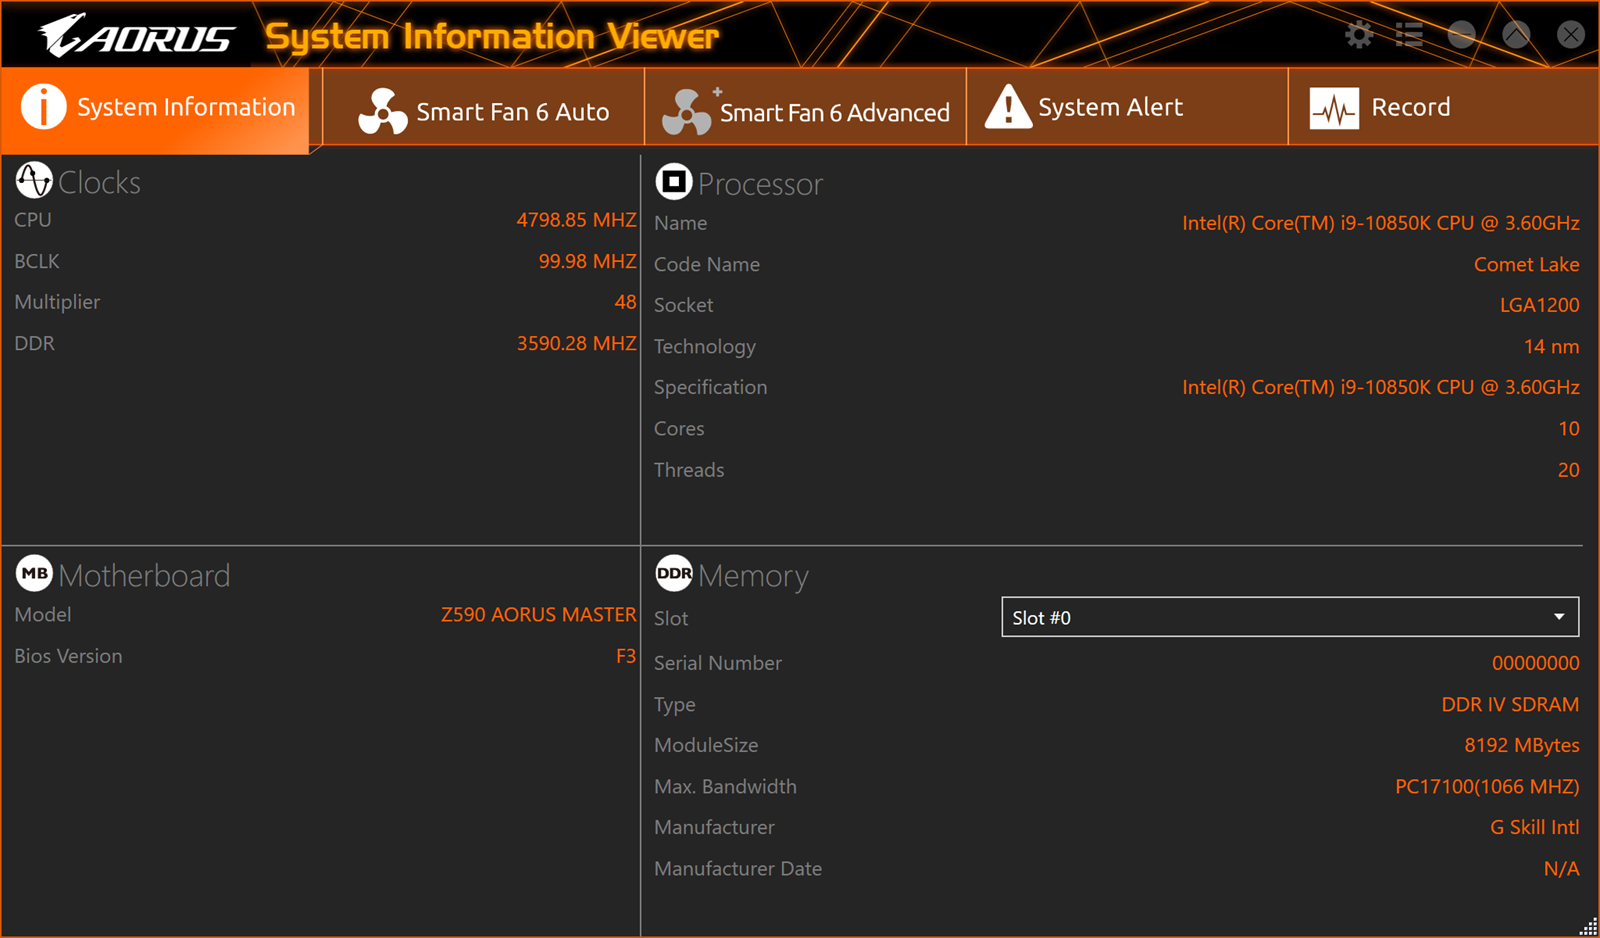
Task: Open the settings gear icon
Action: click(1358, 35)
